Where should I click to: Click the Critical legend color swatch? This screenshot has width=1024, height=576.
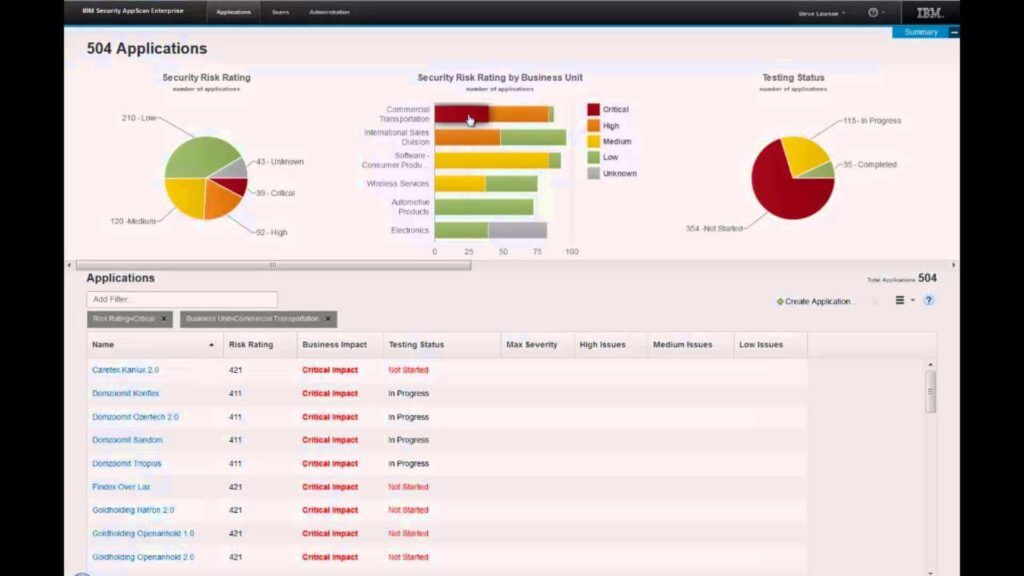(x=593, y=110)
